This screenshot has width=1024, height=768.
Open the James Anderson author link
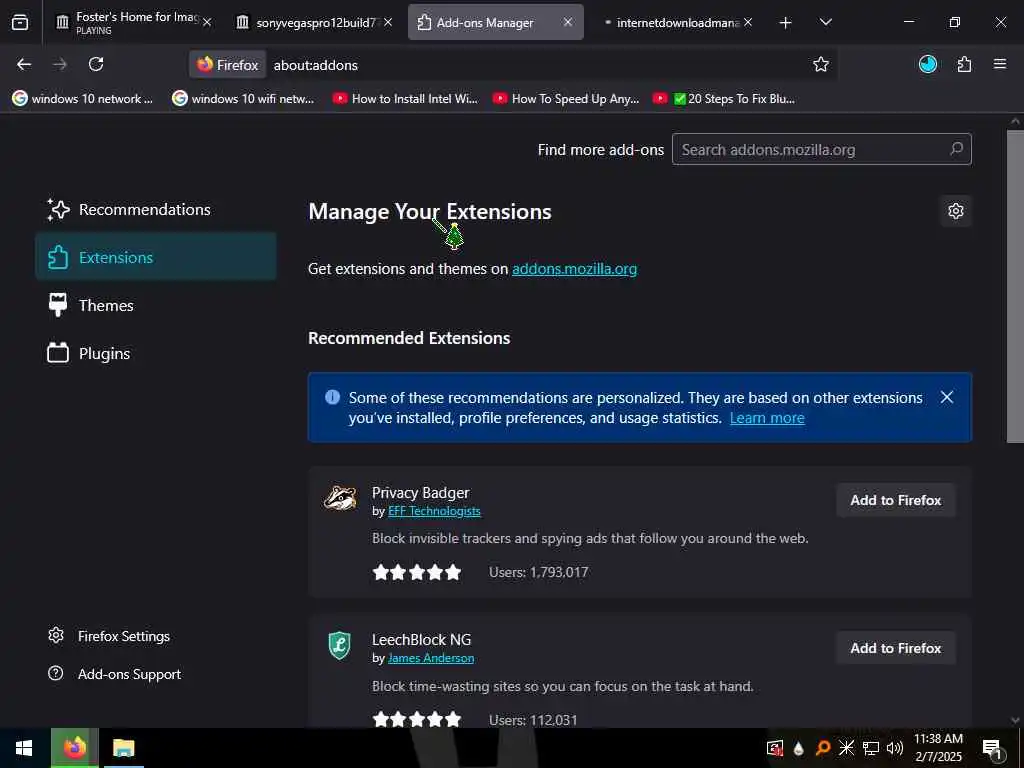[431, 658]
